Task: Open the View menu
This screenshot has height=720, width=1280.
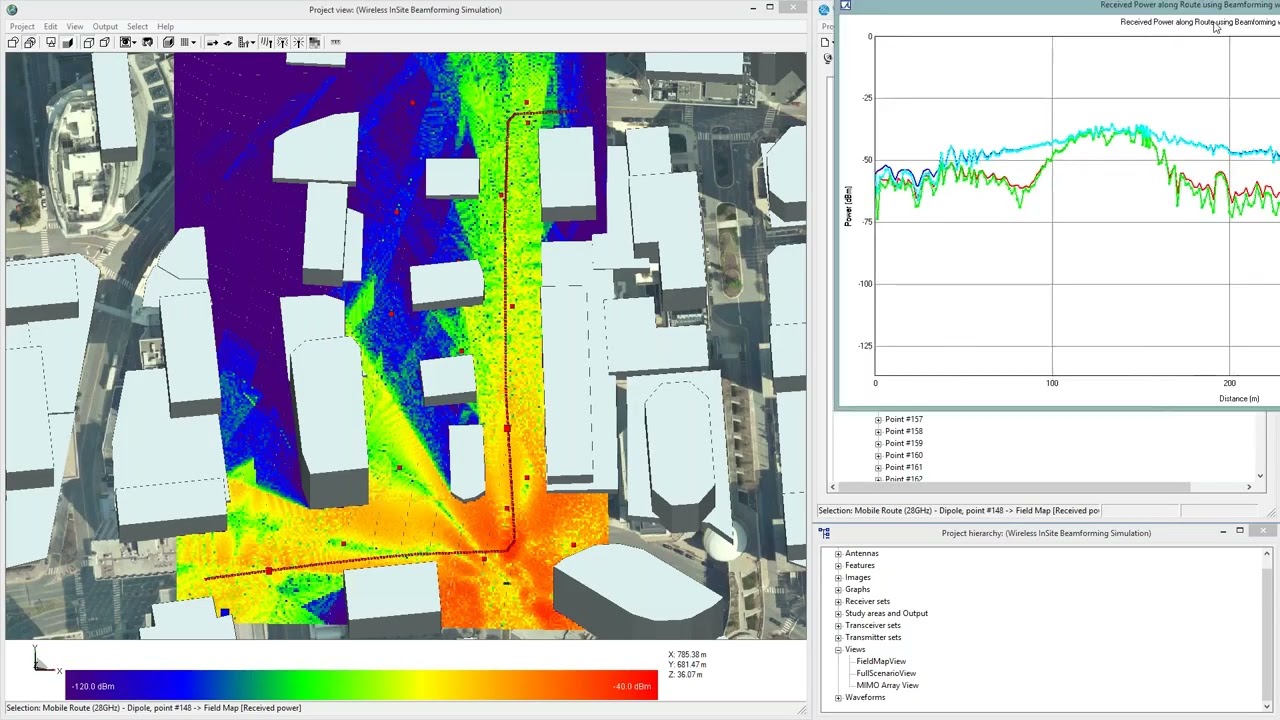Action: point(75,26)
